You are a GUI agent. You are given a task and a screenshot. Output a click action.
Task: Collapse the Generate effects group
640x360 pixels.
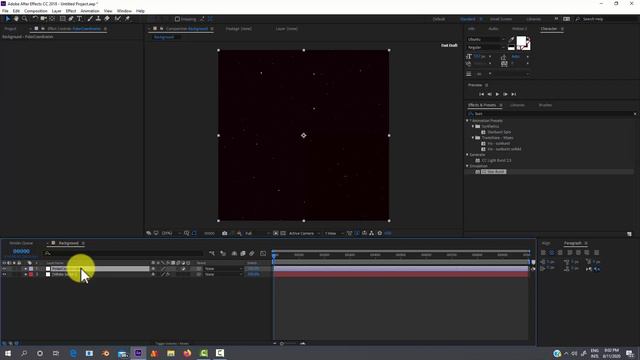point(467,155)
